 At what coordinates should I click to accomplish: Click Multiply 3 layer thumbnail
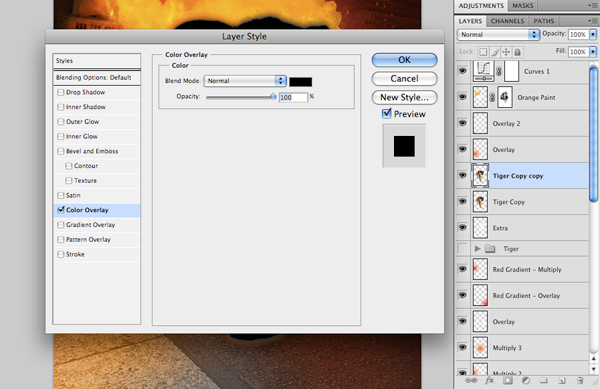480,347
